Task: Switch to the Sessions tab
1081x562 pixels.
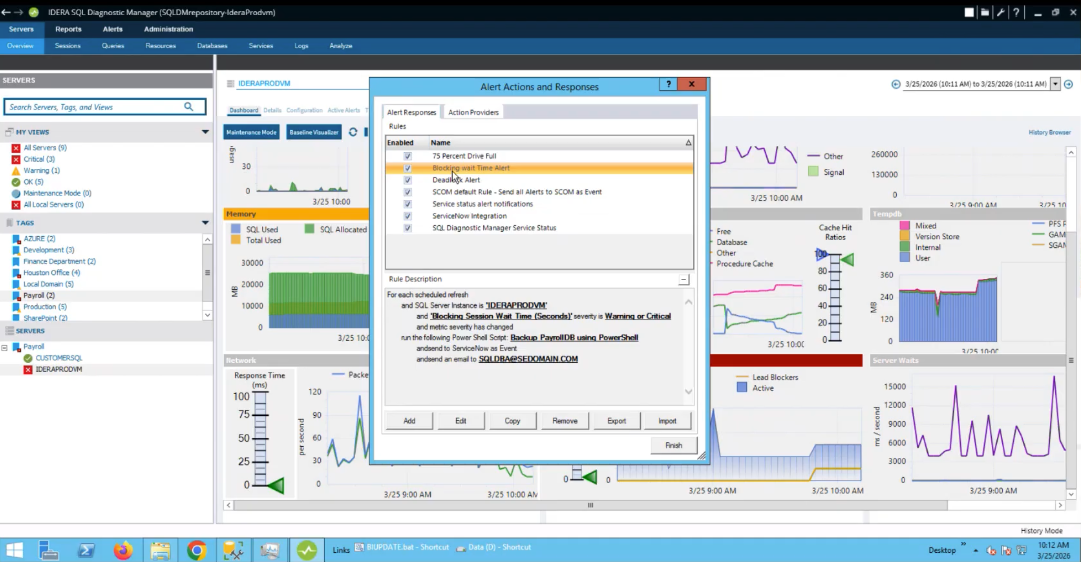Action: tap(68, 46)
